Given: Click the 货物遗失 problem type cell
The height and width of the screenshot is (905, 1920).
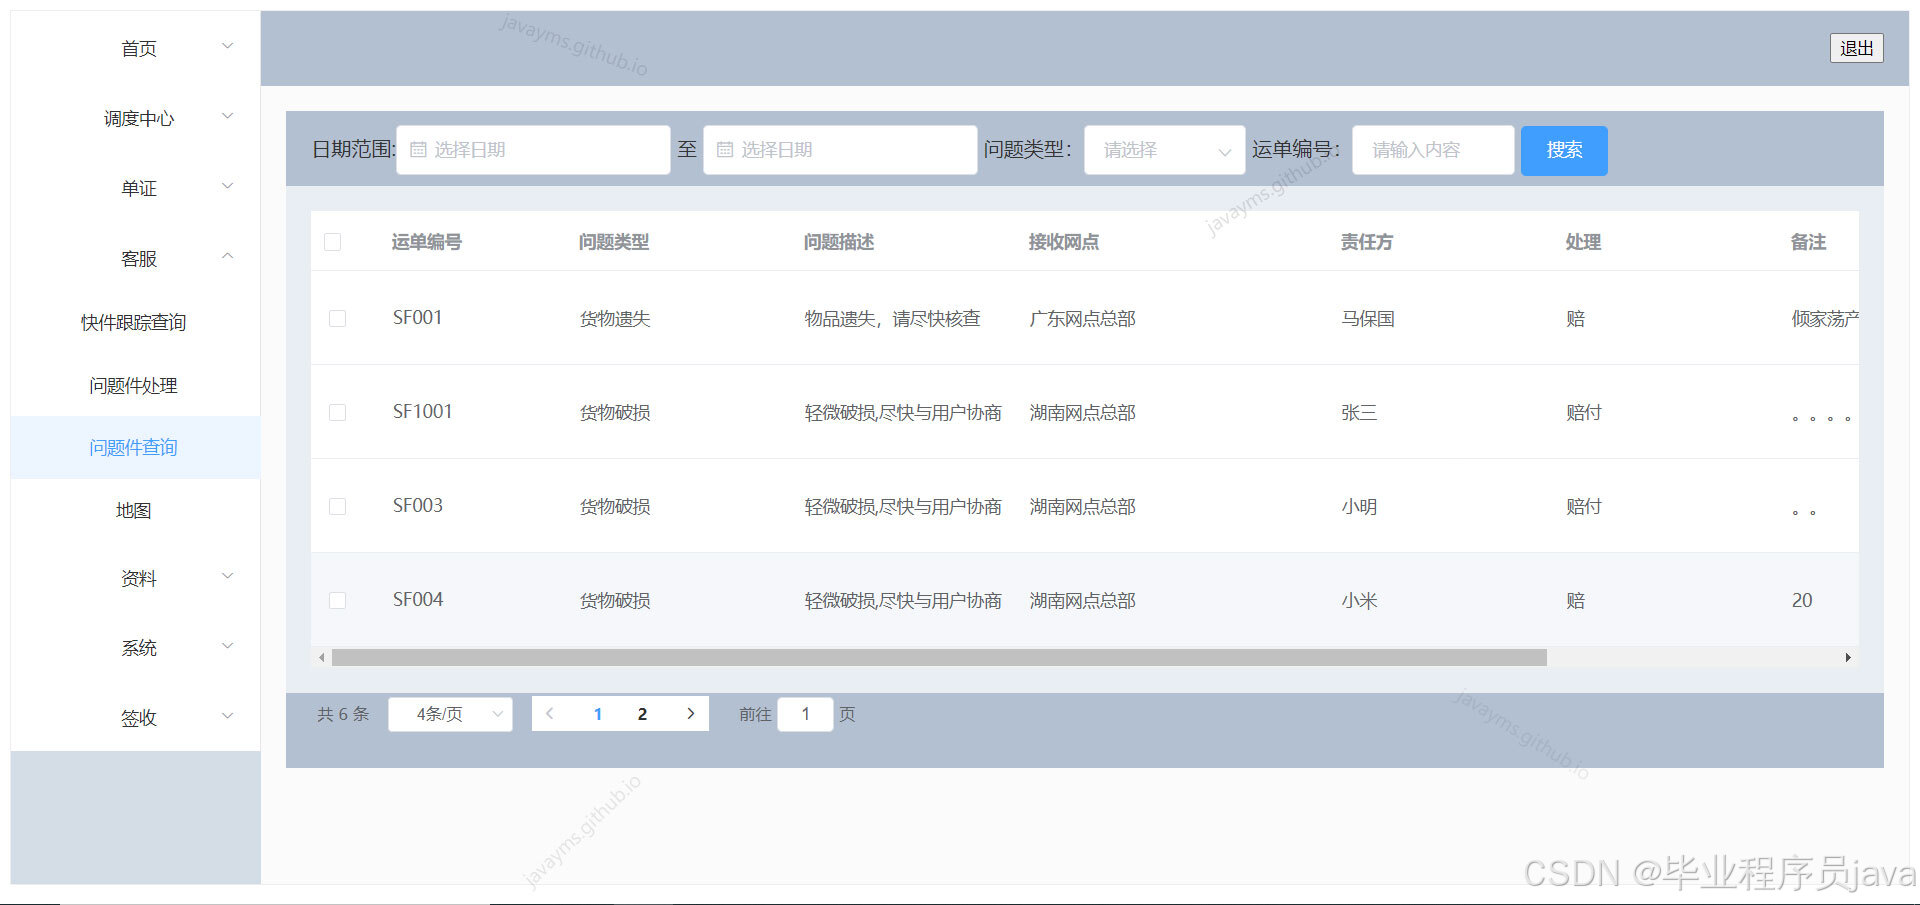Looking at the screenshot, I should (x=615, y=319).
